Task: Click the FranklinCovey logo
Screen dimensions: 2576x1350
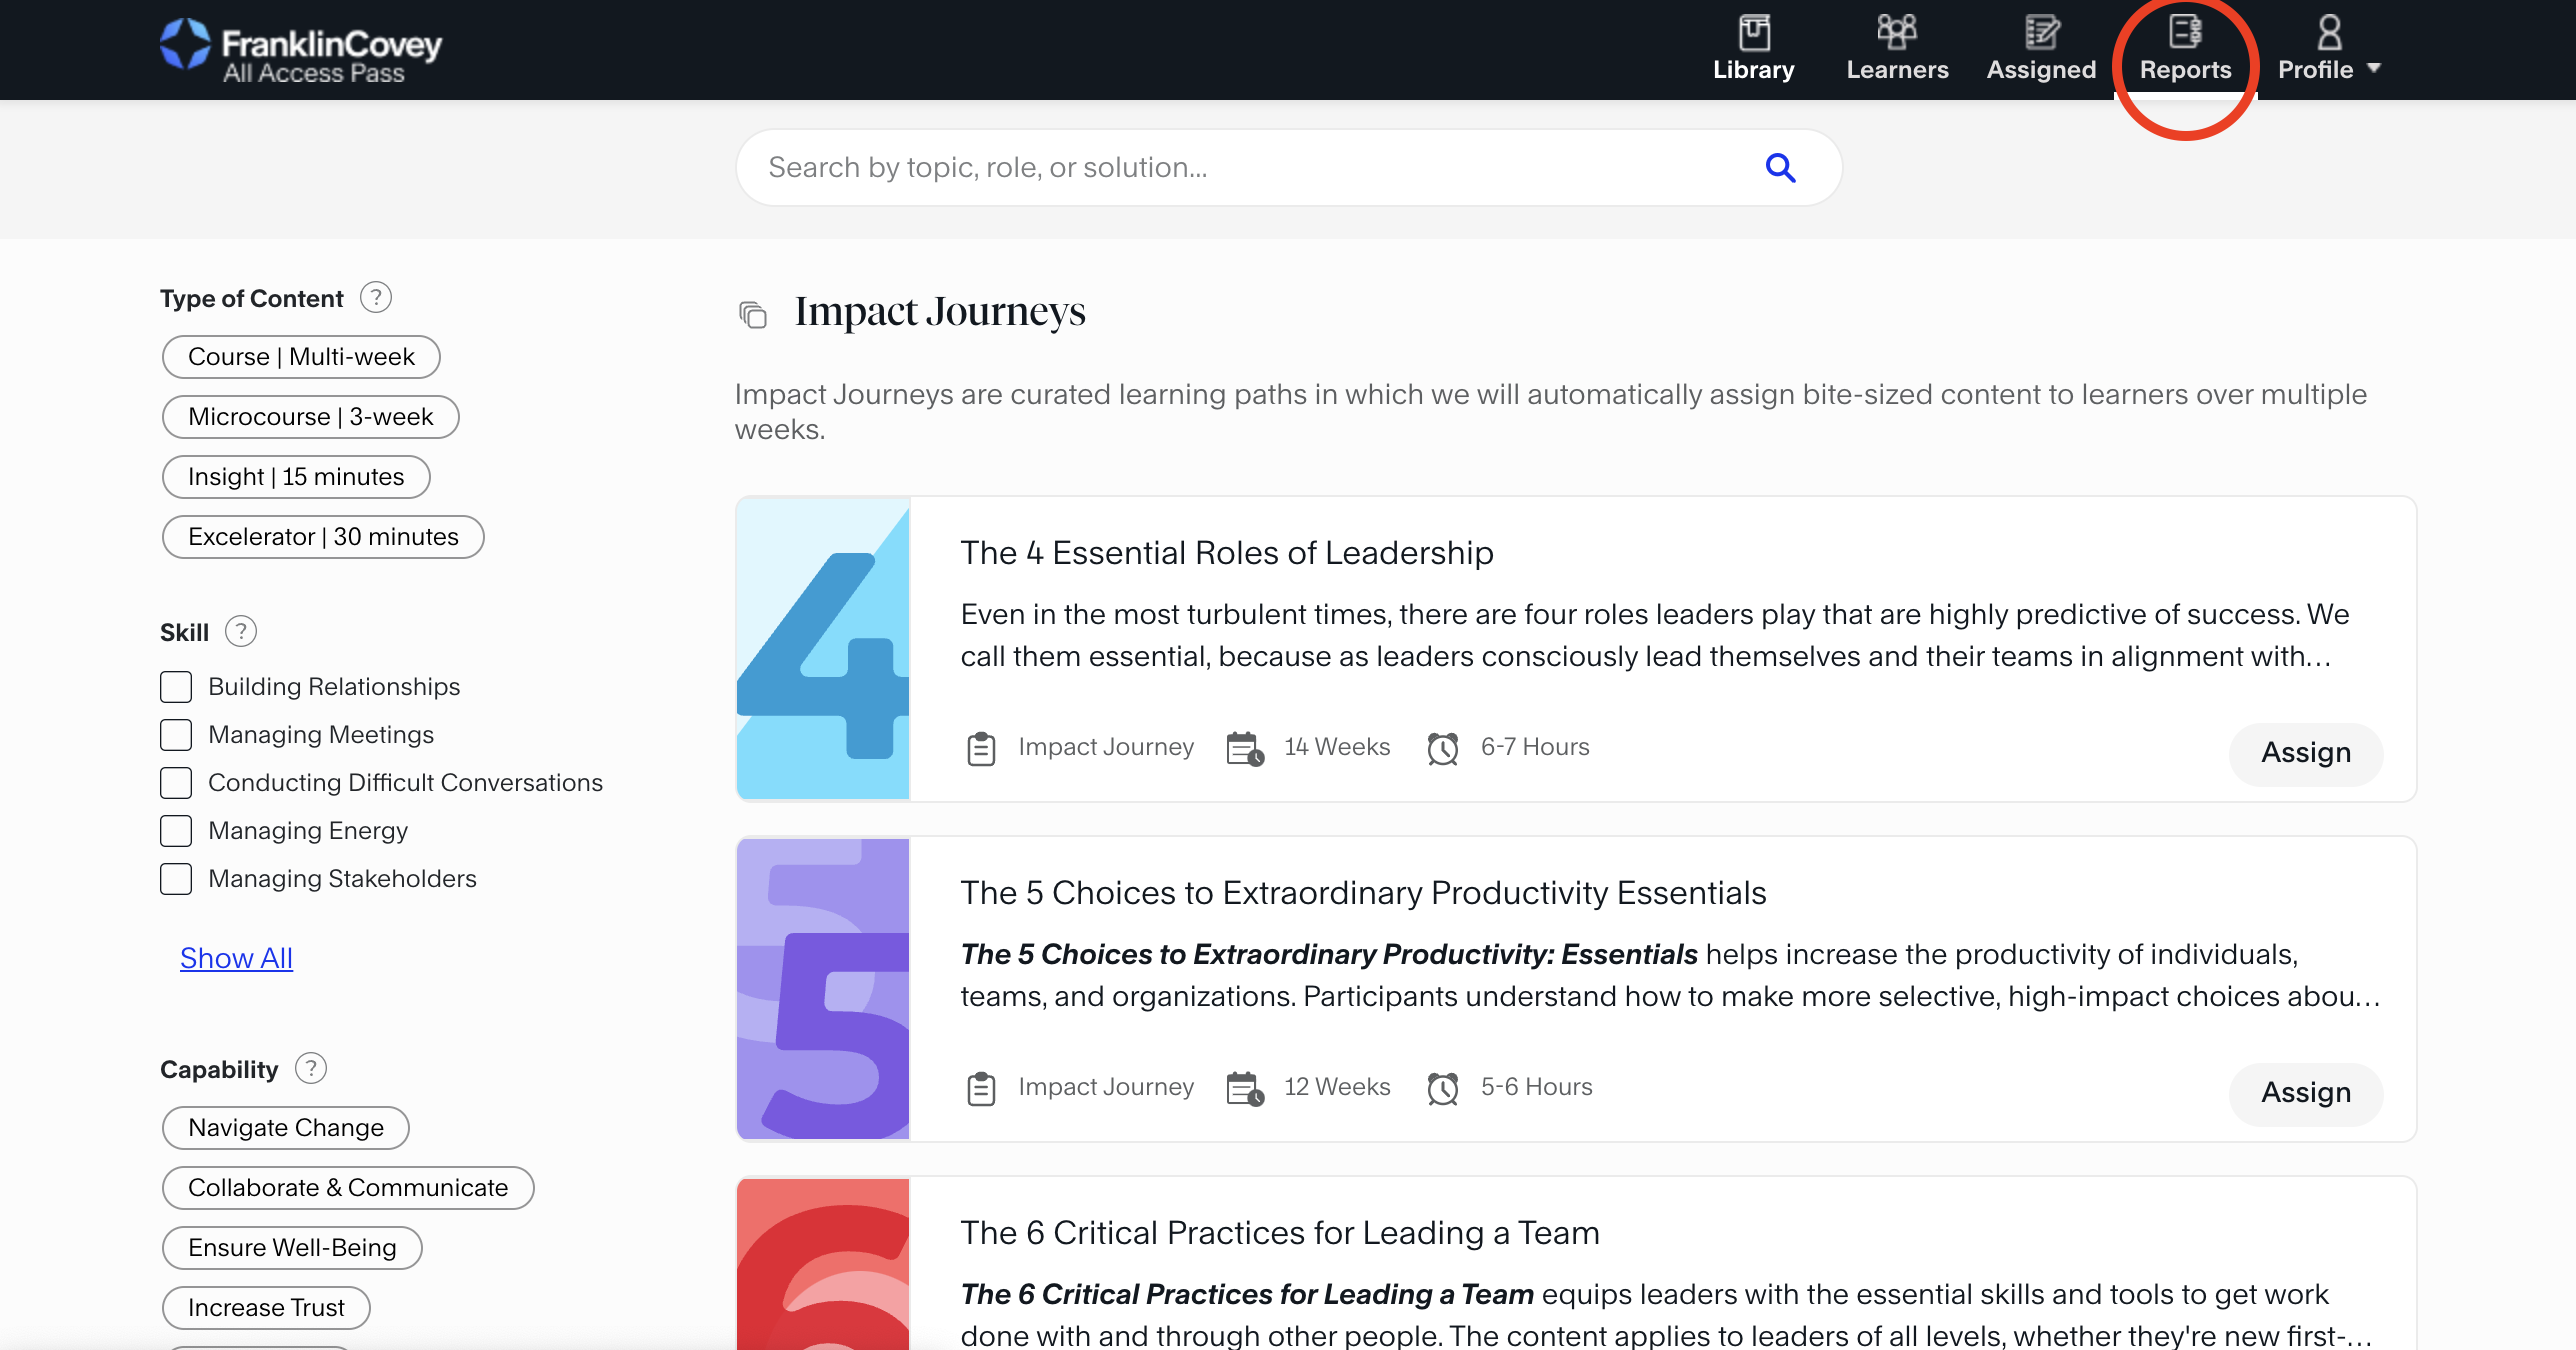Action: (x=300, y=50)
